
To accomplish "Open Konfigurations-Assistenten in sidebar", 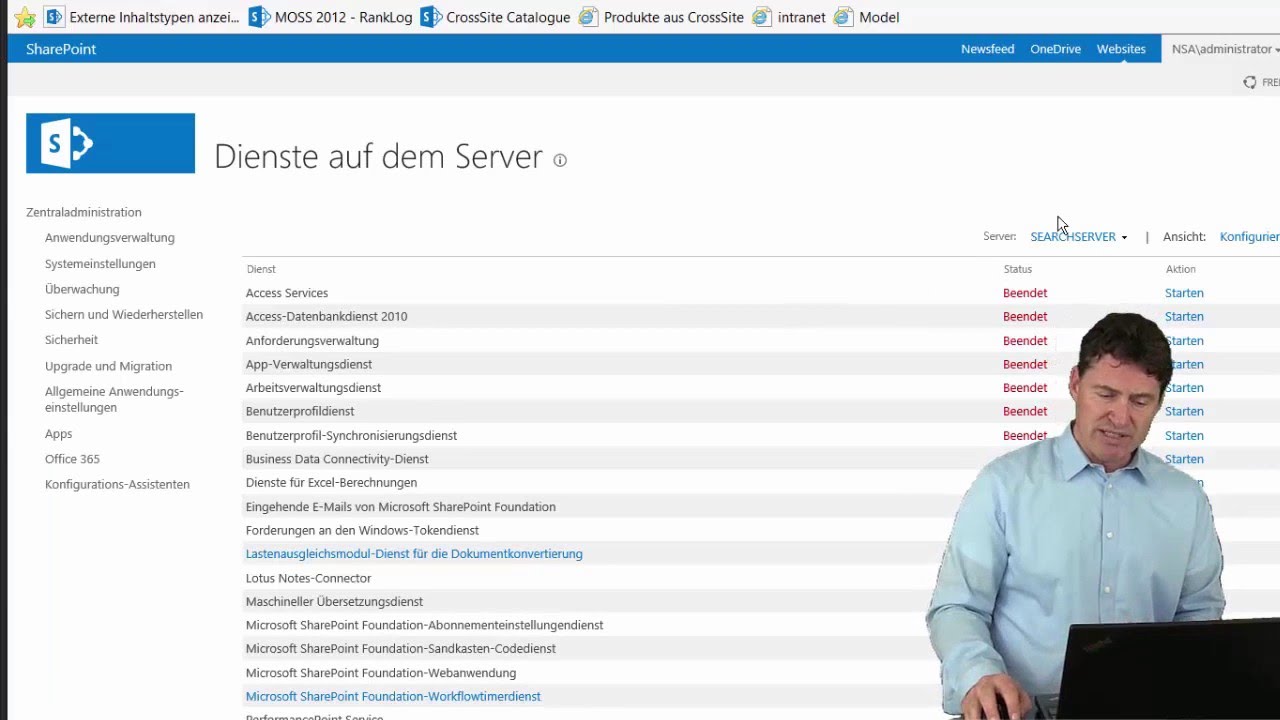I will pos(117,484).
